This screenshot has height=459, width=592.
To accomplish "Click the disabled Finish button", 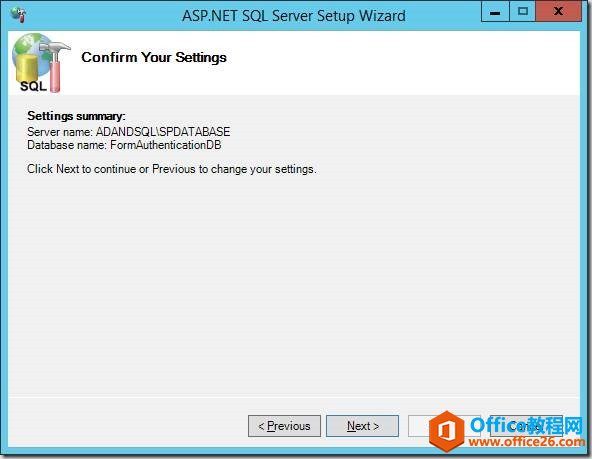I will (x=444, y=426).
